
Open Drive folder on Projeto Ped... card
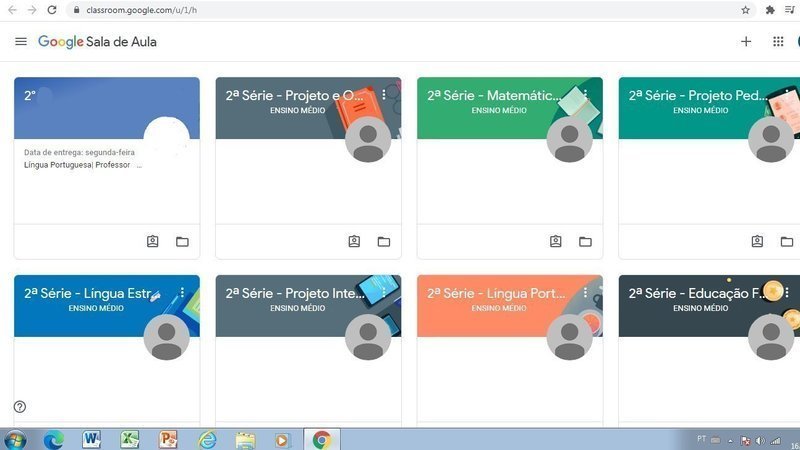click(x=787, y=241)
